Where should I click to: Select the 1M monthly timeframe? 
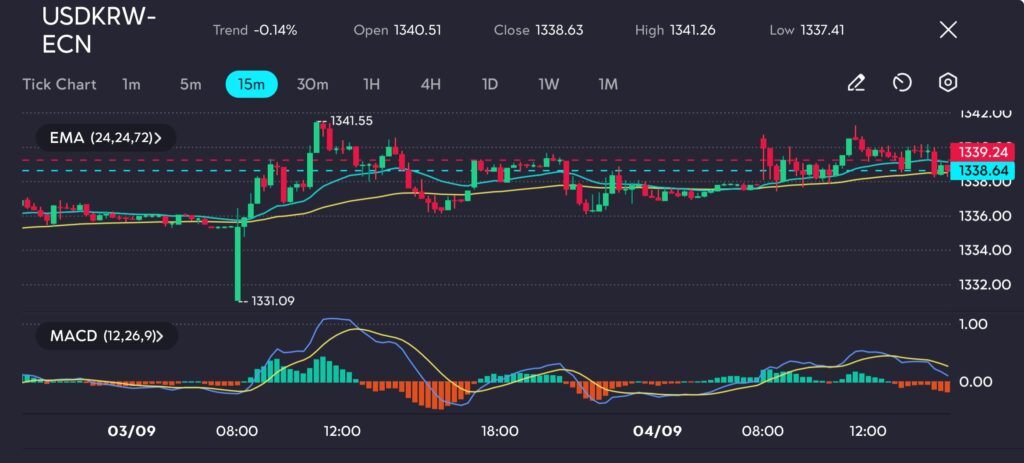point(607,84)
